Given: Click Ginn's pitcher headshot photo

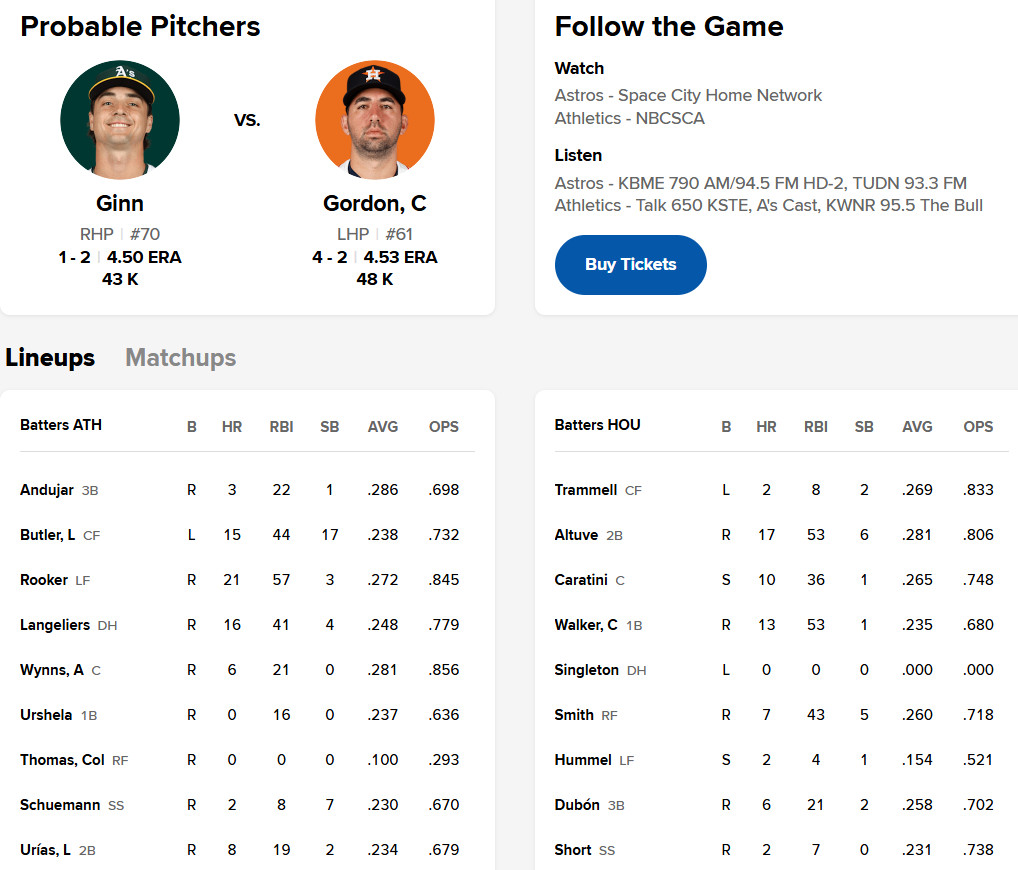Looking at the screenshot, I should point(120,119).
